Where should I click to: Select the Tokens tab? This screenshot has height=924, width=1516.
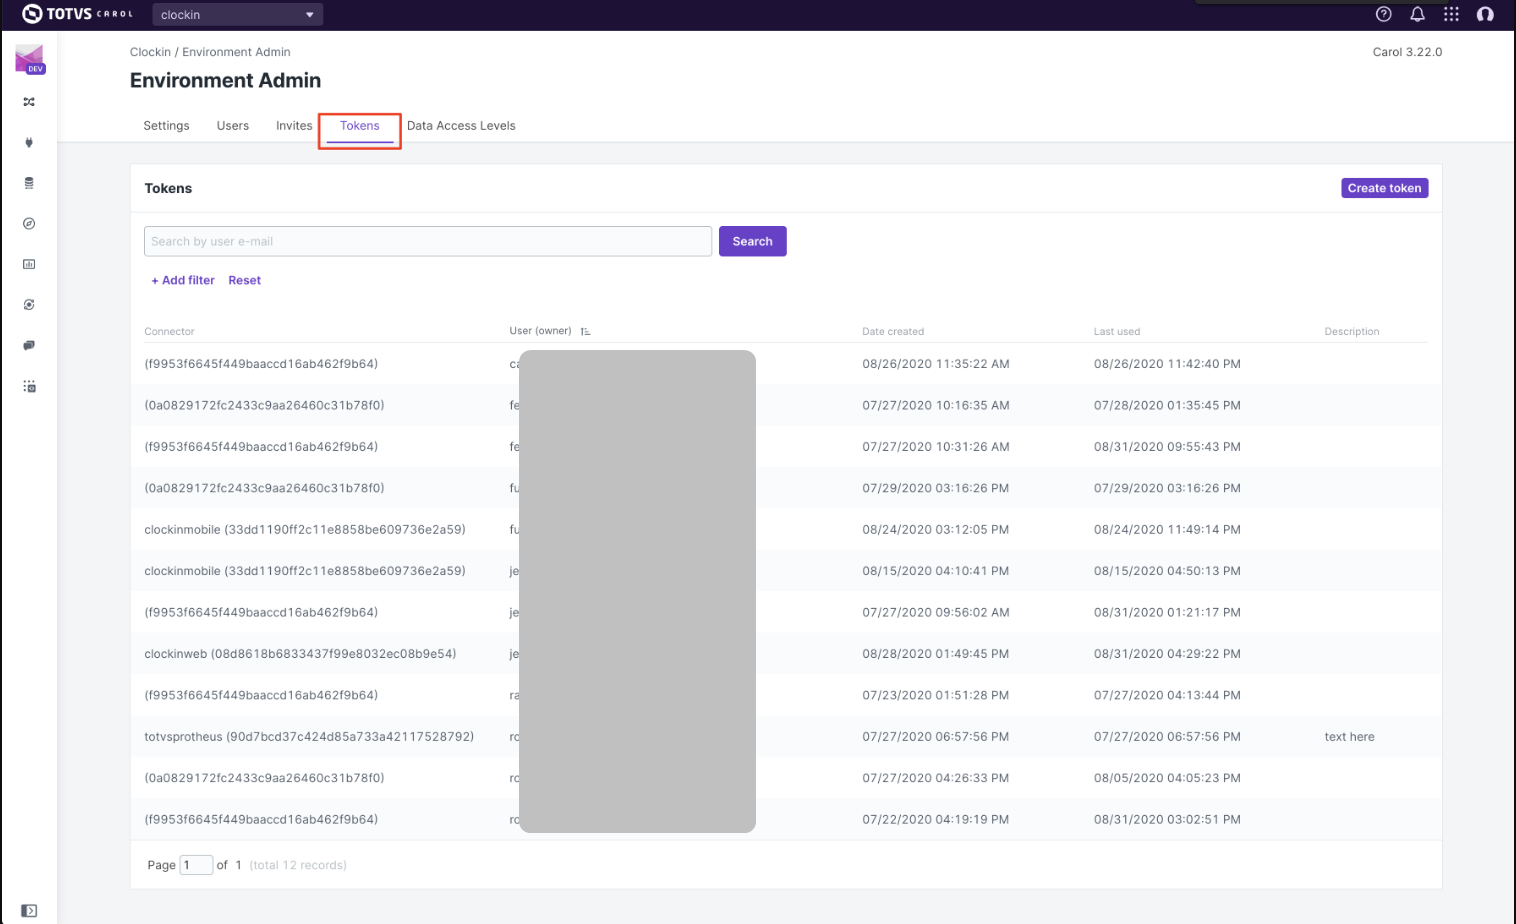[x=360, y=126]
